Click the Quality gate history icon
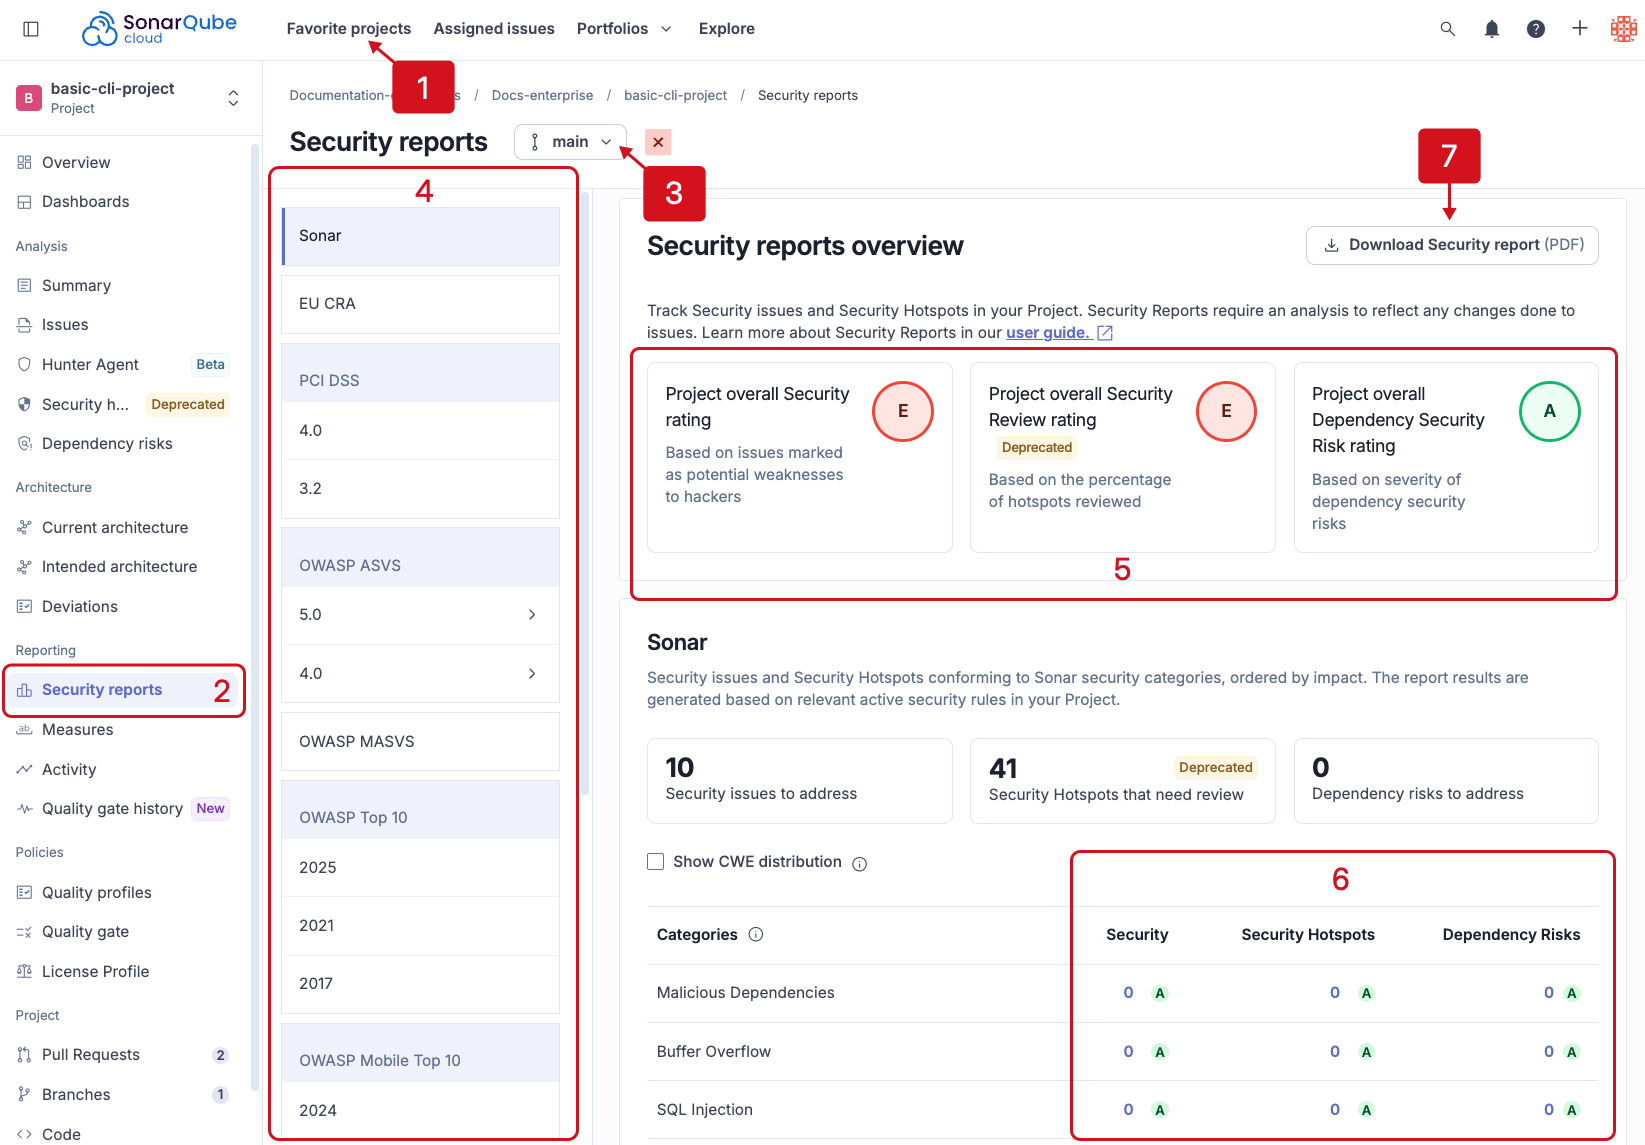 [25, 809]
